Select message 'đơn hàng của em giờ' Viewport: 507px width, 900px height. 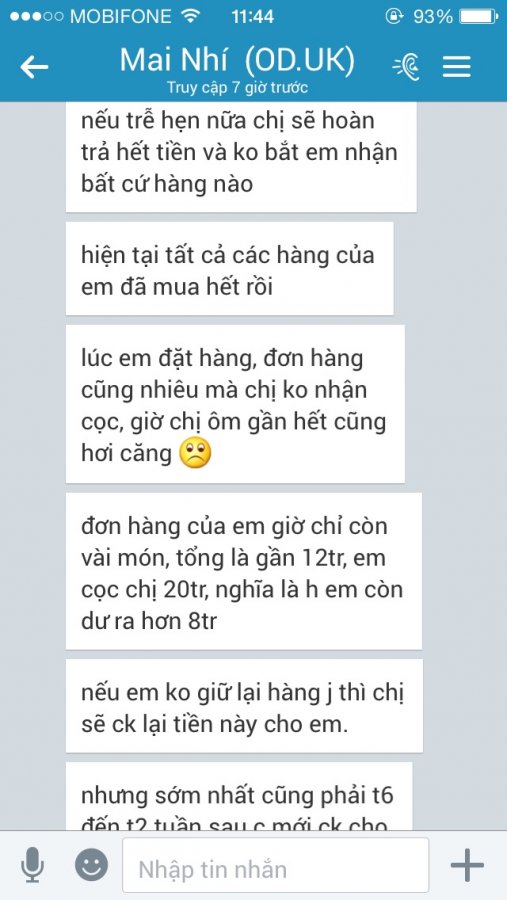pos(244,571)
